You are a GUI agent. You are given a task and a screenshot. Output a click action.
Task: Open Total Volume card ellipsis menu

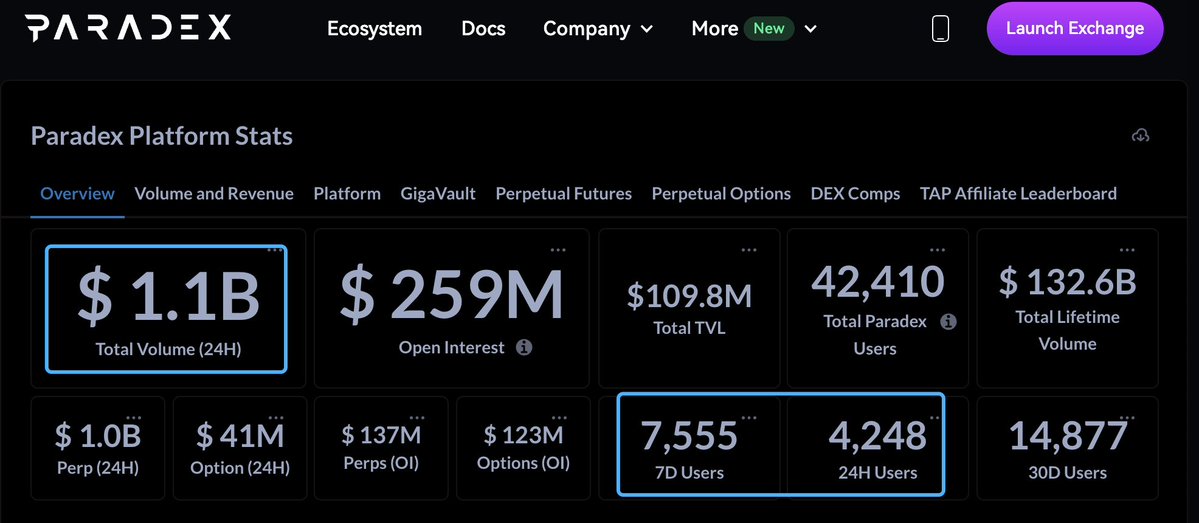pos(272,250)
